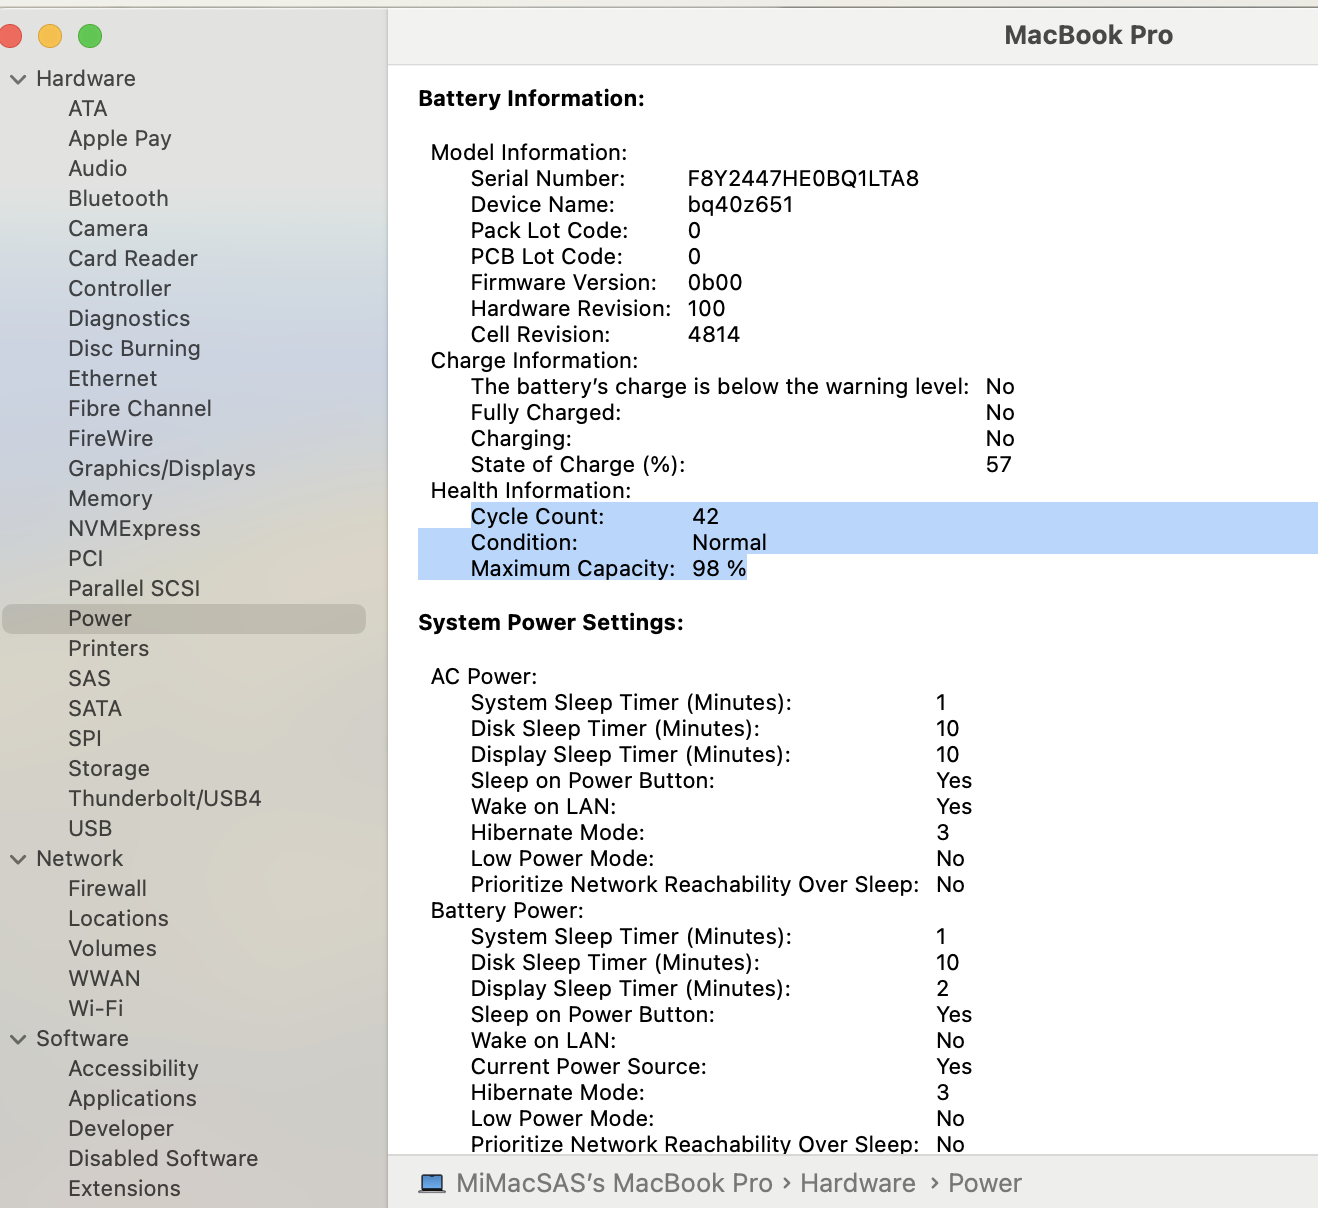The image size is (1318, 1208).
Task: Select the SATA hardware item
Action: click(x=95, y=709)
